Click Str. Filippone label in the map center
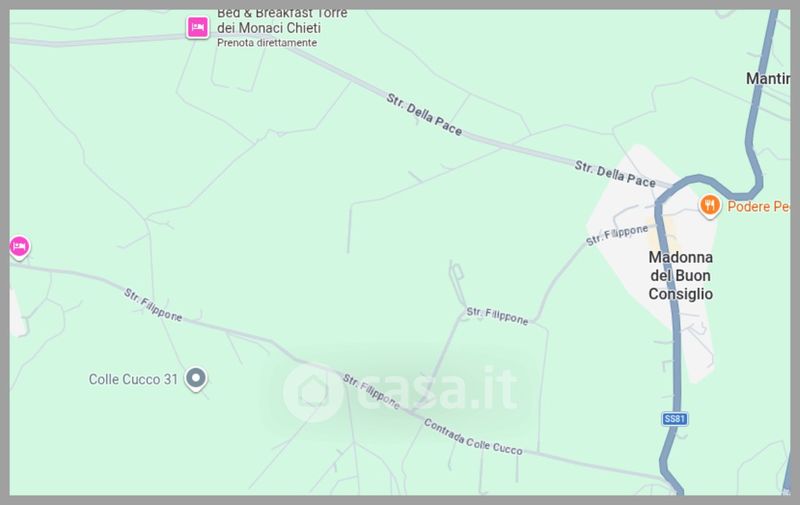The image size is (800, 505). tap(497, 316)
